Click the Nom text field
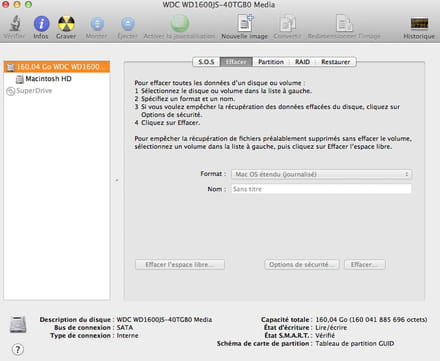 pyautogui.click(x=321, y=189)
